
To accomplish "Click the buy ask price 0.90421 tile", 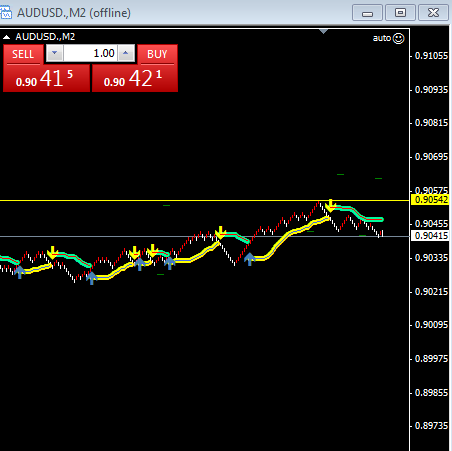I will point(135,78).
